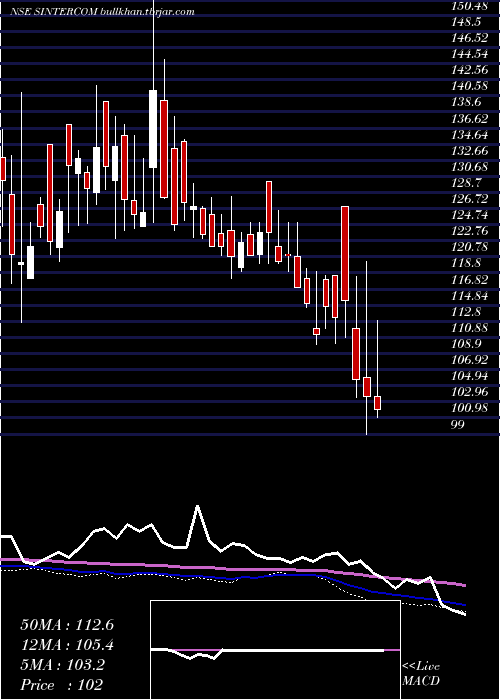Click the 99 price axis label
Viewport: 500px width, 700px height.
tap(458, 424)
